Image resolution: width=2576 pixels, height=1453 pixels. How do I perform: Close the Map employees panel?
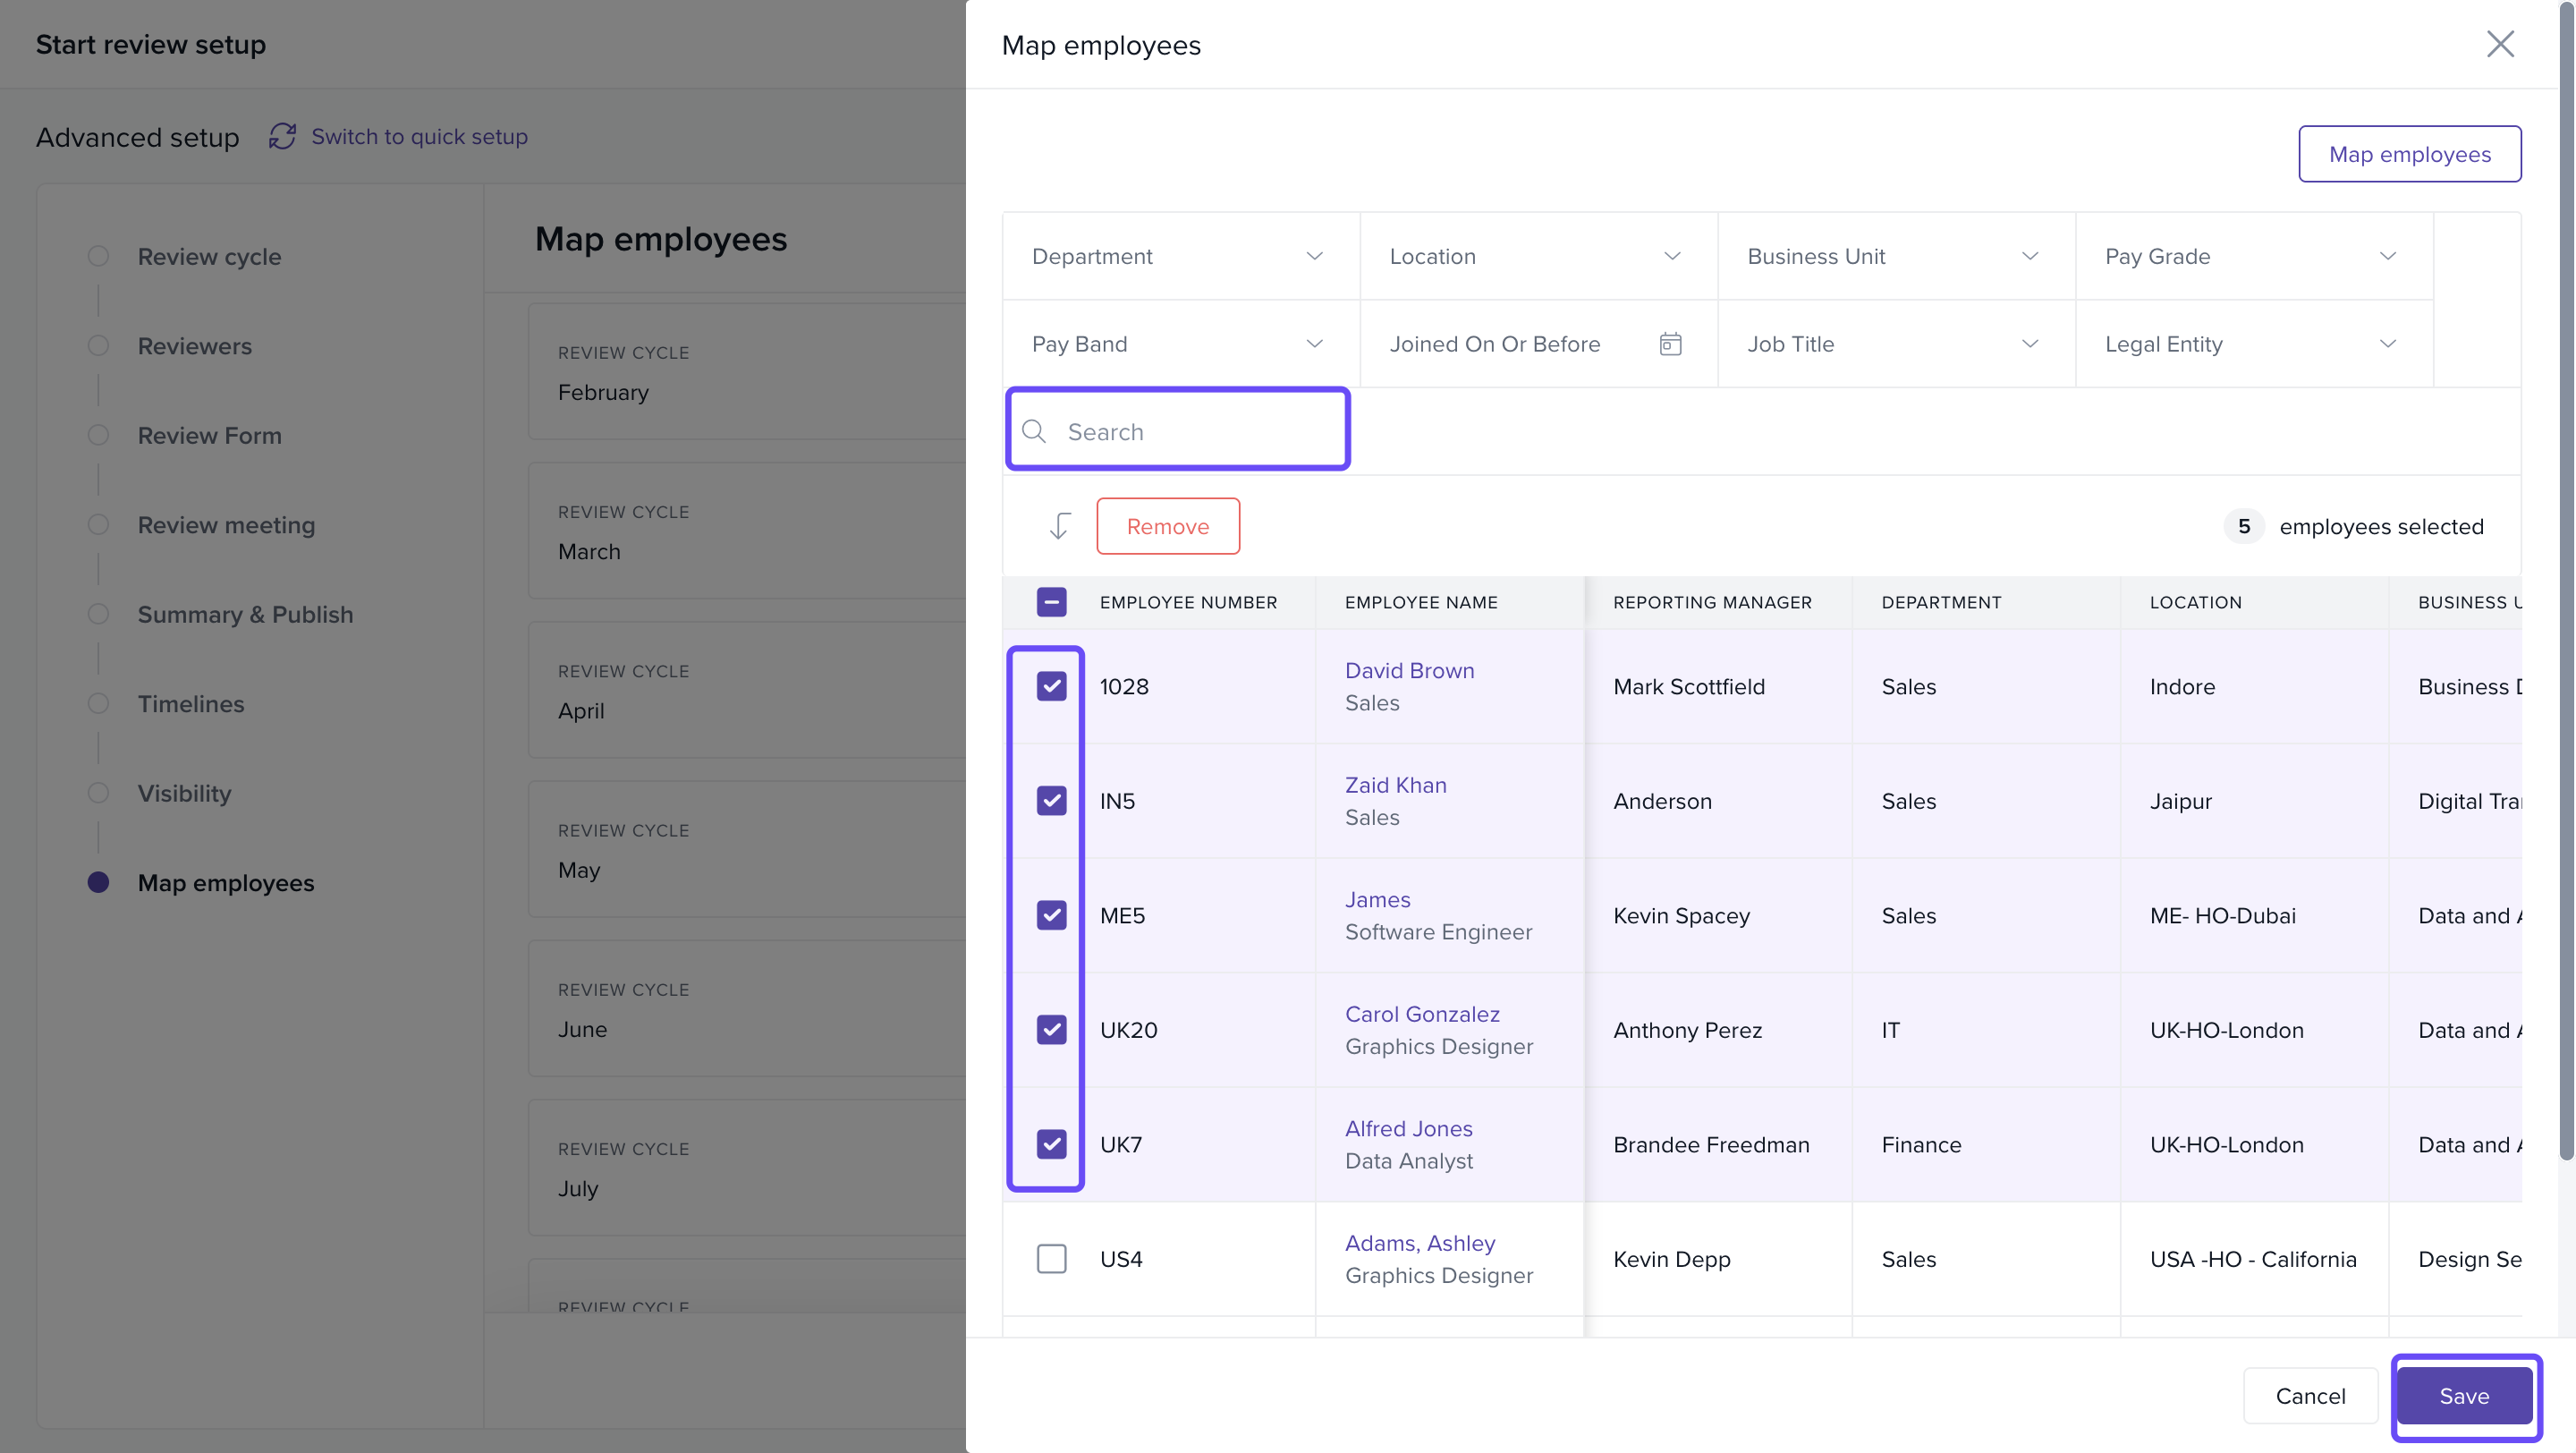tap(2499, 44)
